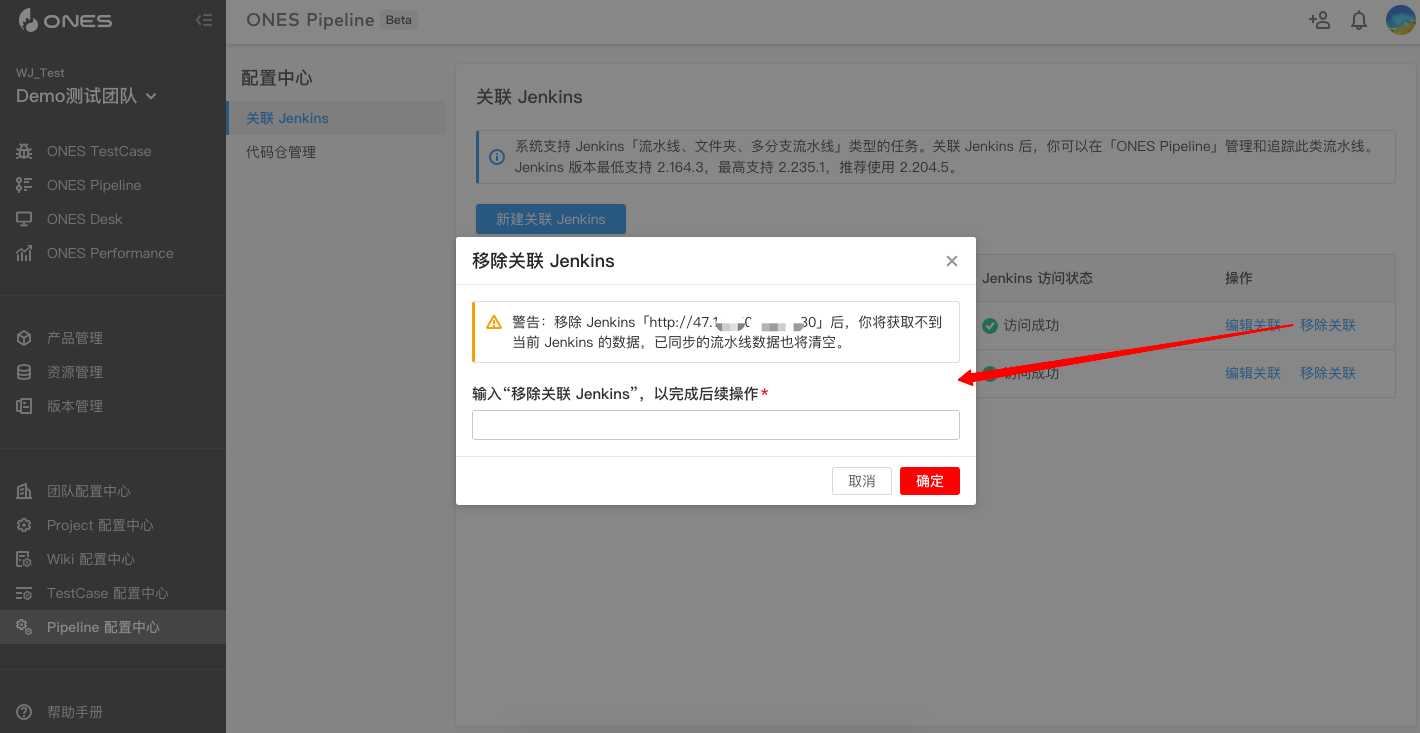Click the WJ_Test label
1420x733 pixels.
coord(40,73)
